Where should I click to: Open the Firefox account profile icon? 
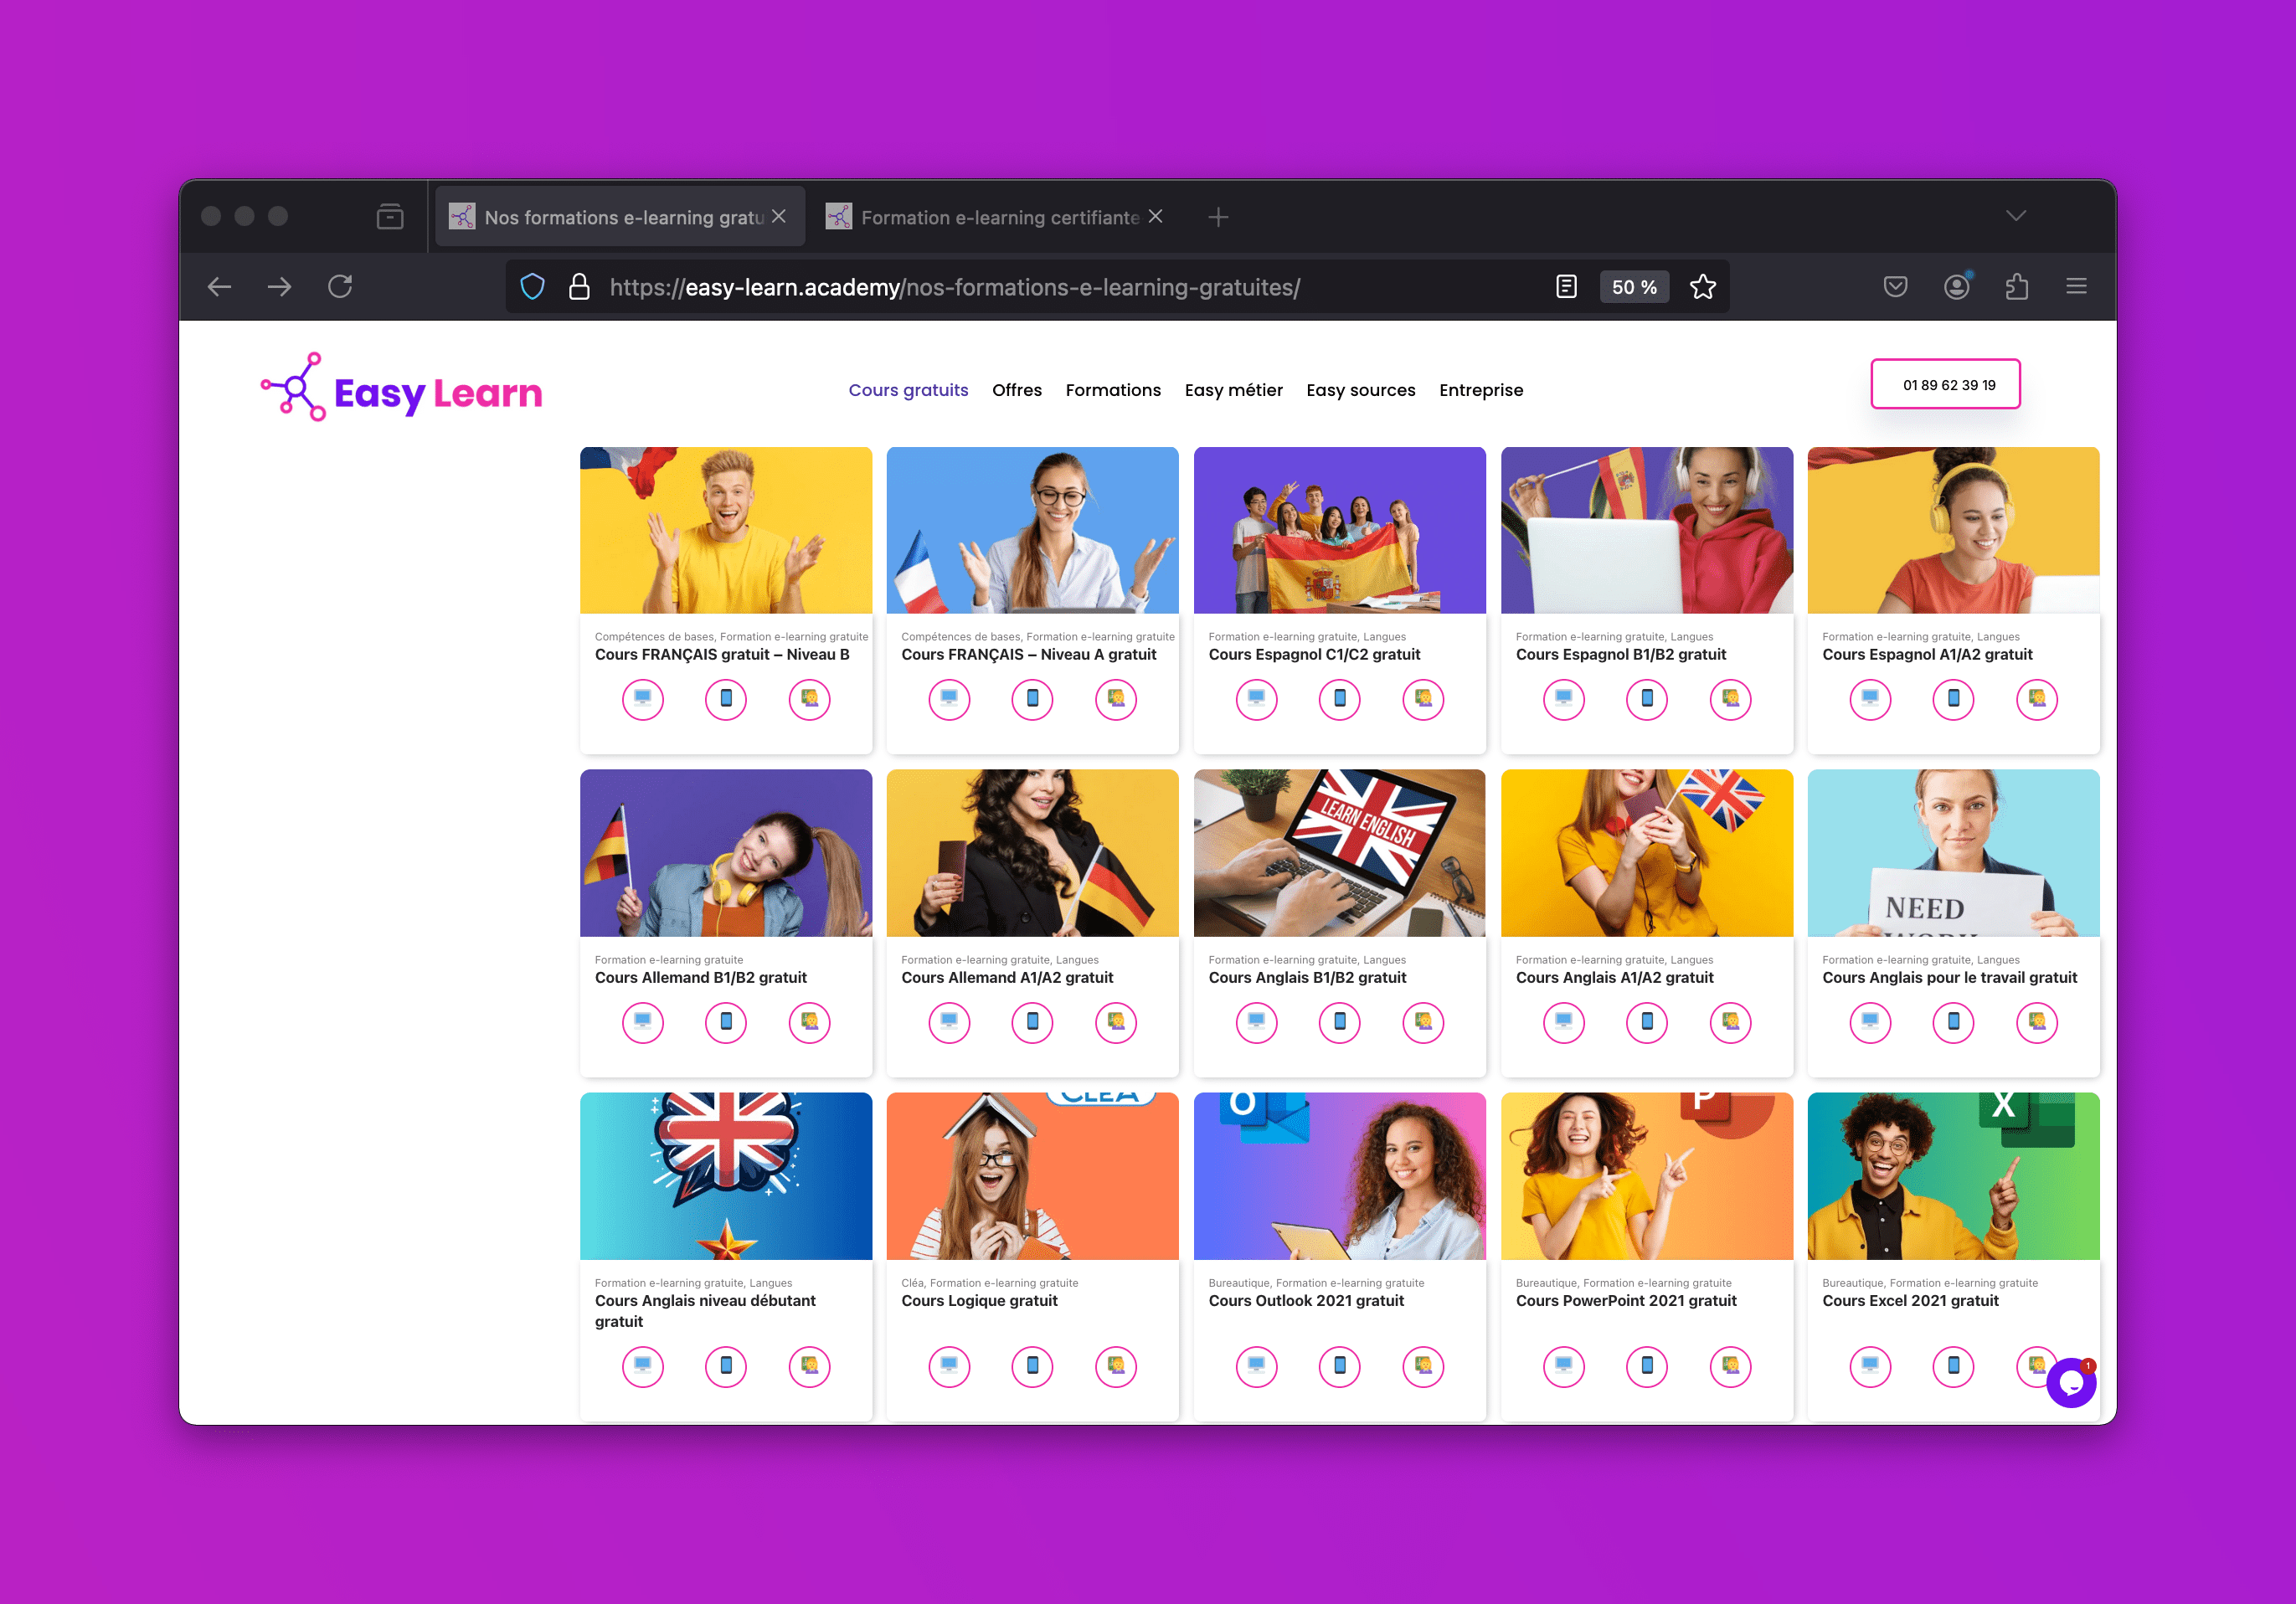coord(1956,287)
